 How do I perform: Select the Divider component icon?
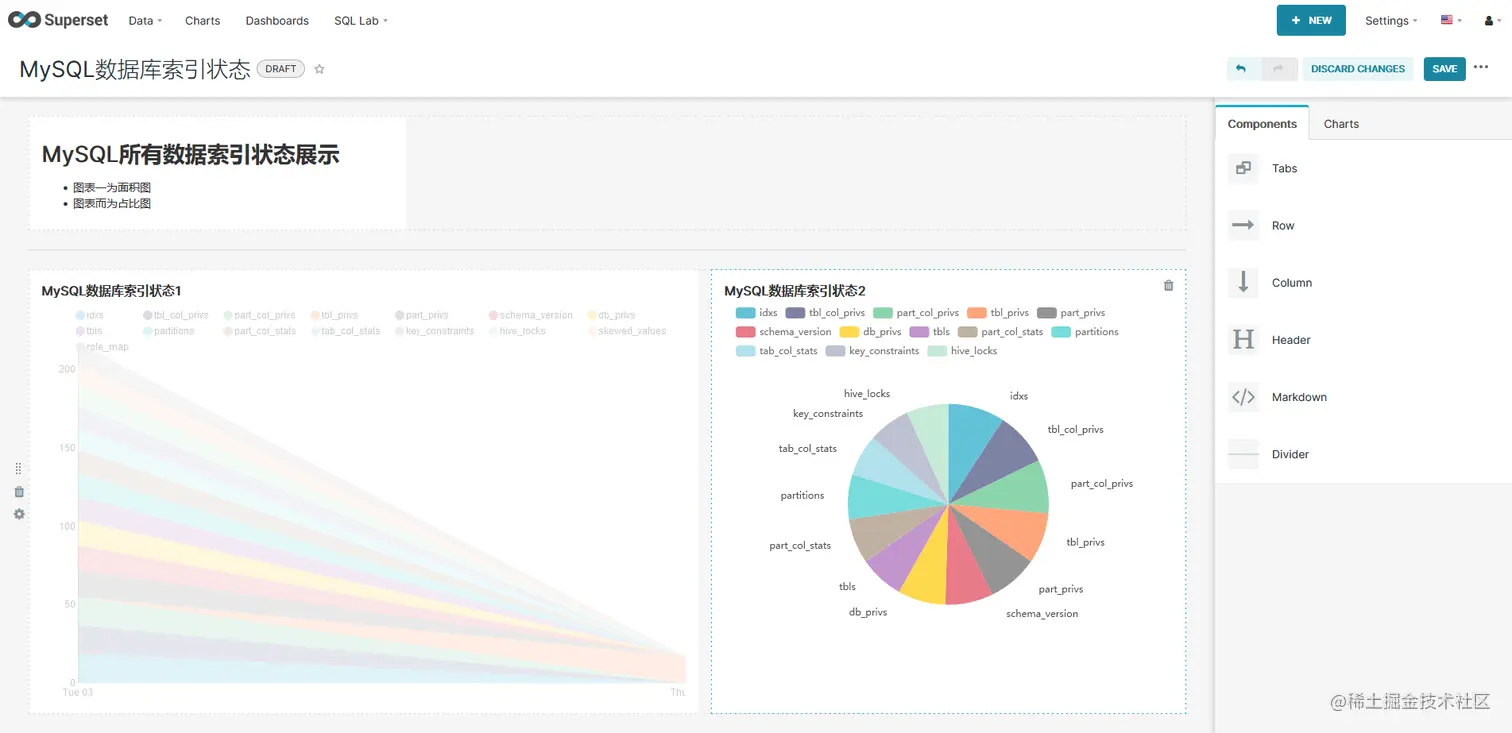click(1243, 454)
